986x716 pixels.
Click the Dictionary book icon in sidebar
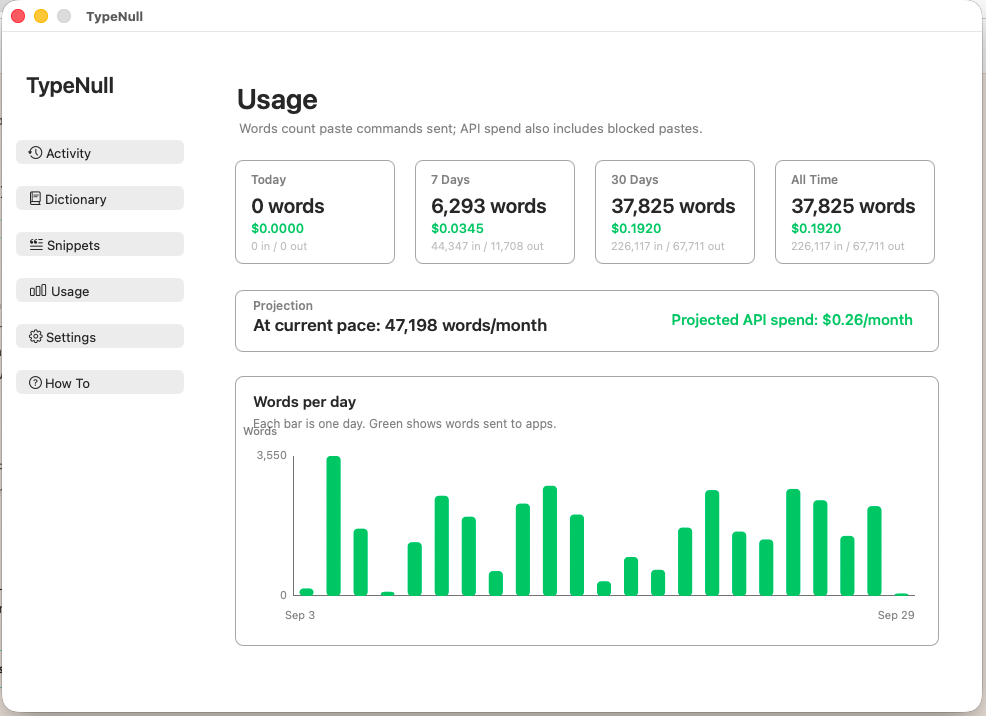coord(36,199)
